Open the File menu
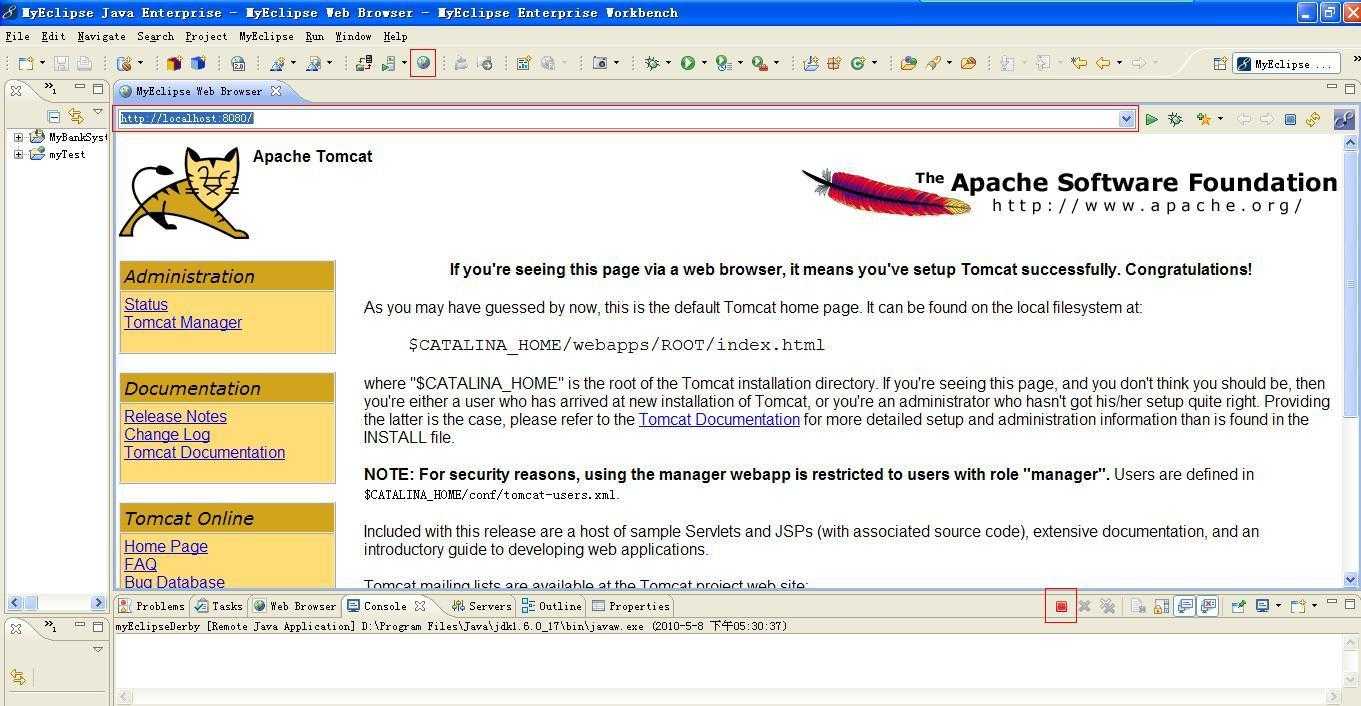The height and width of the screenshot is (706, 1361). pyautogui.click(x=17, y=36)
